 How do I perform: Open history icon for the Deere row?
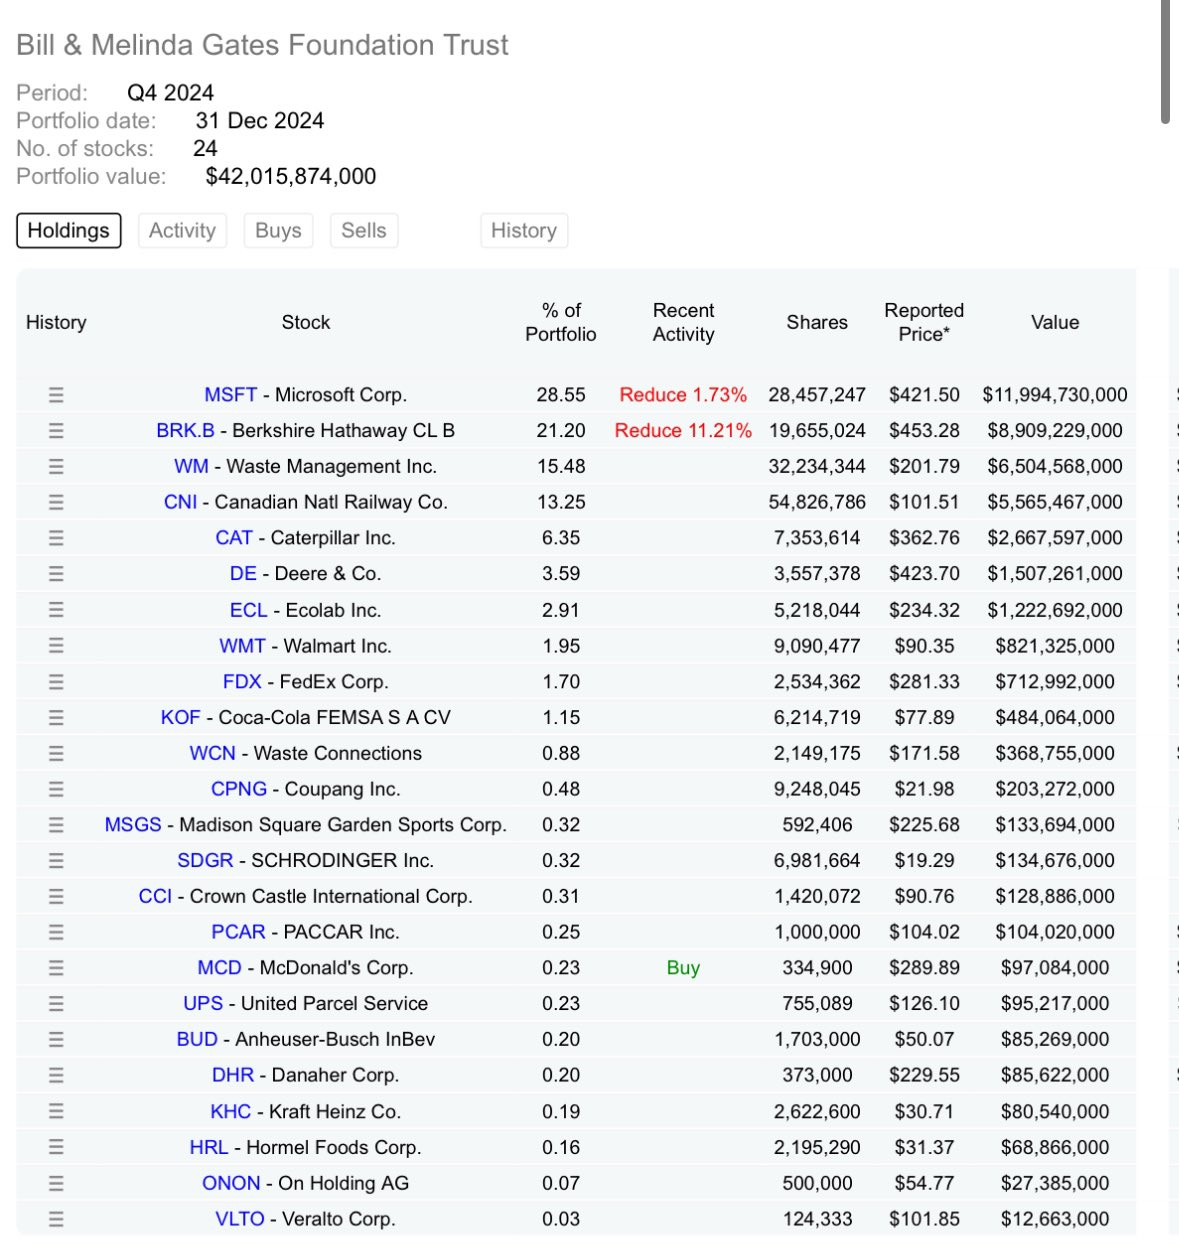tap(56, 574)
